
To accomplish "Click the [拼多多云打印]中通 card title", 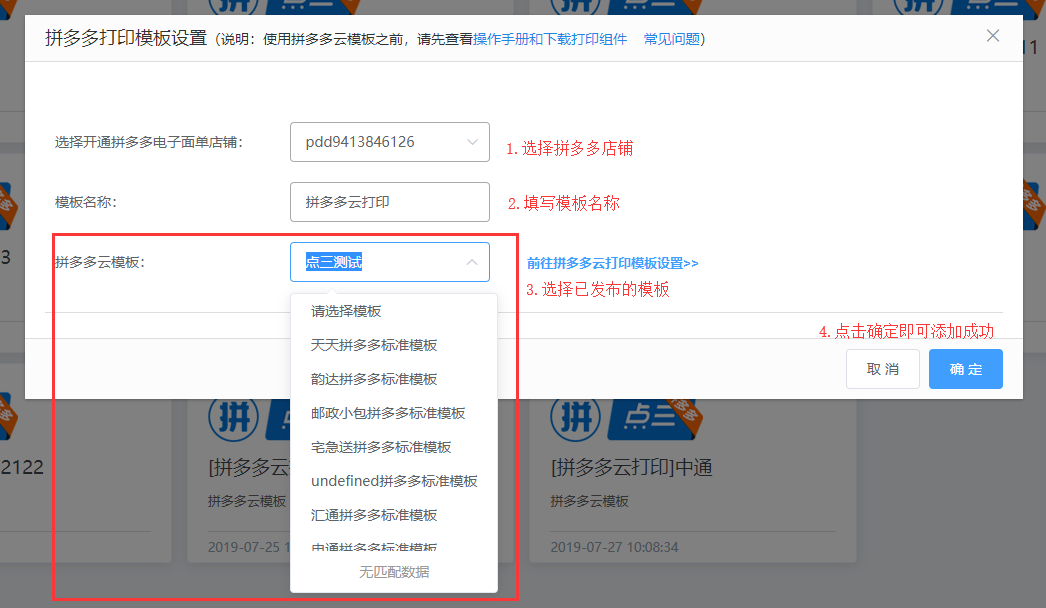I will tap(632, 468).
